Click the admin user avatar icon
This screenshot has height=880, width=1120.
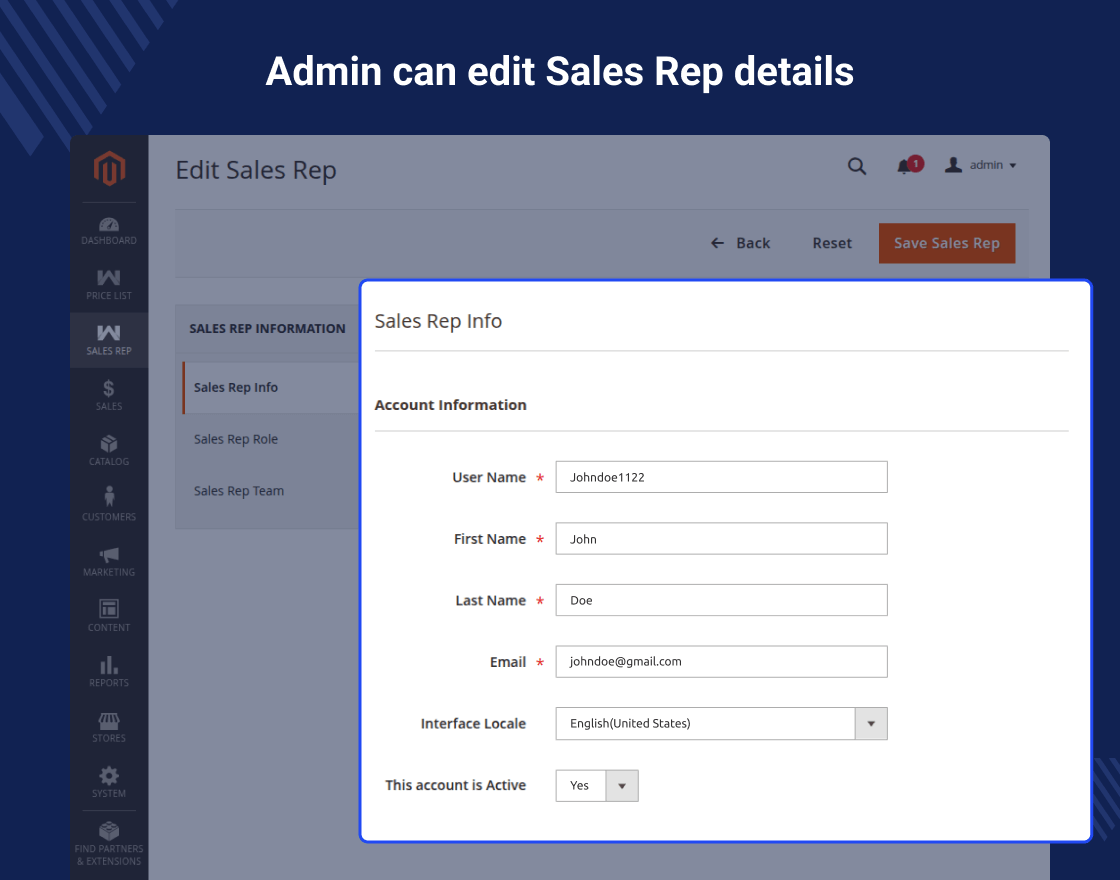[x=953, y=165]
